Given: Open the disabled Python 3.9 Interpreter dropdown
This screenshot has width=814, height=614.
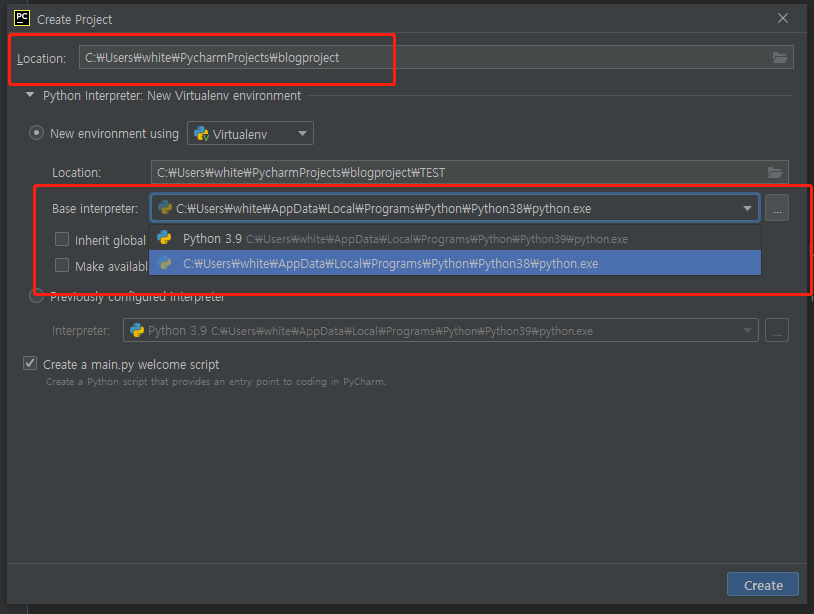Looking at the screenshot, I should (441, 331).
